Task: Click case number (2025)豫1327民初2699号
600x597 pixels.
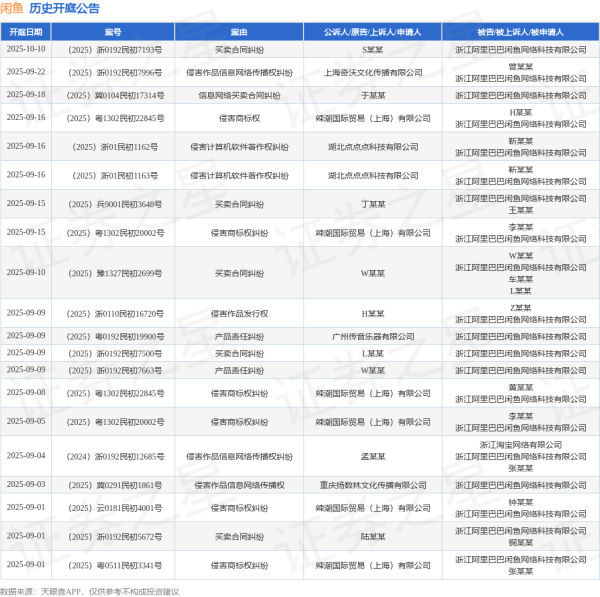Action: click(x=115, y=273)
